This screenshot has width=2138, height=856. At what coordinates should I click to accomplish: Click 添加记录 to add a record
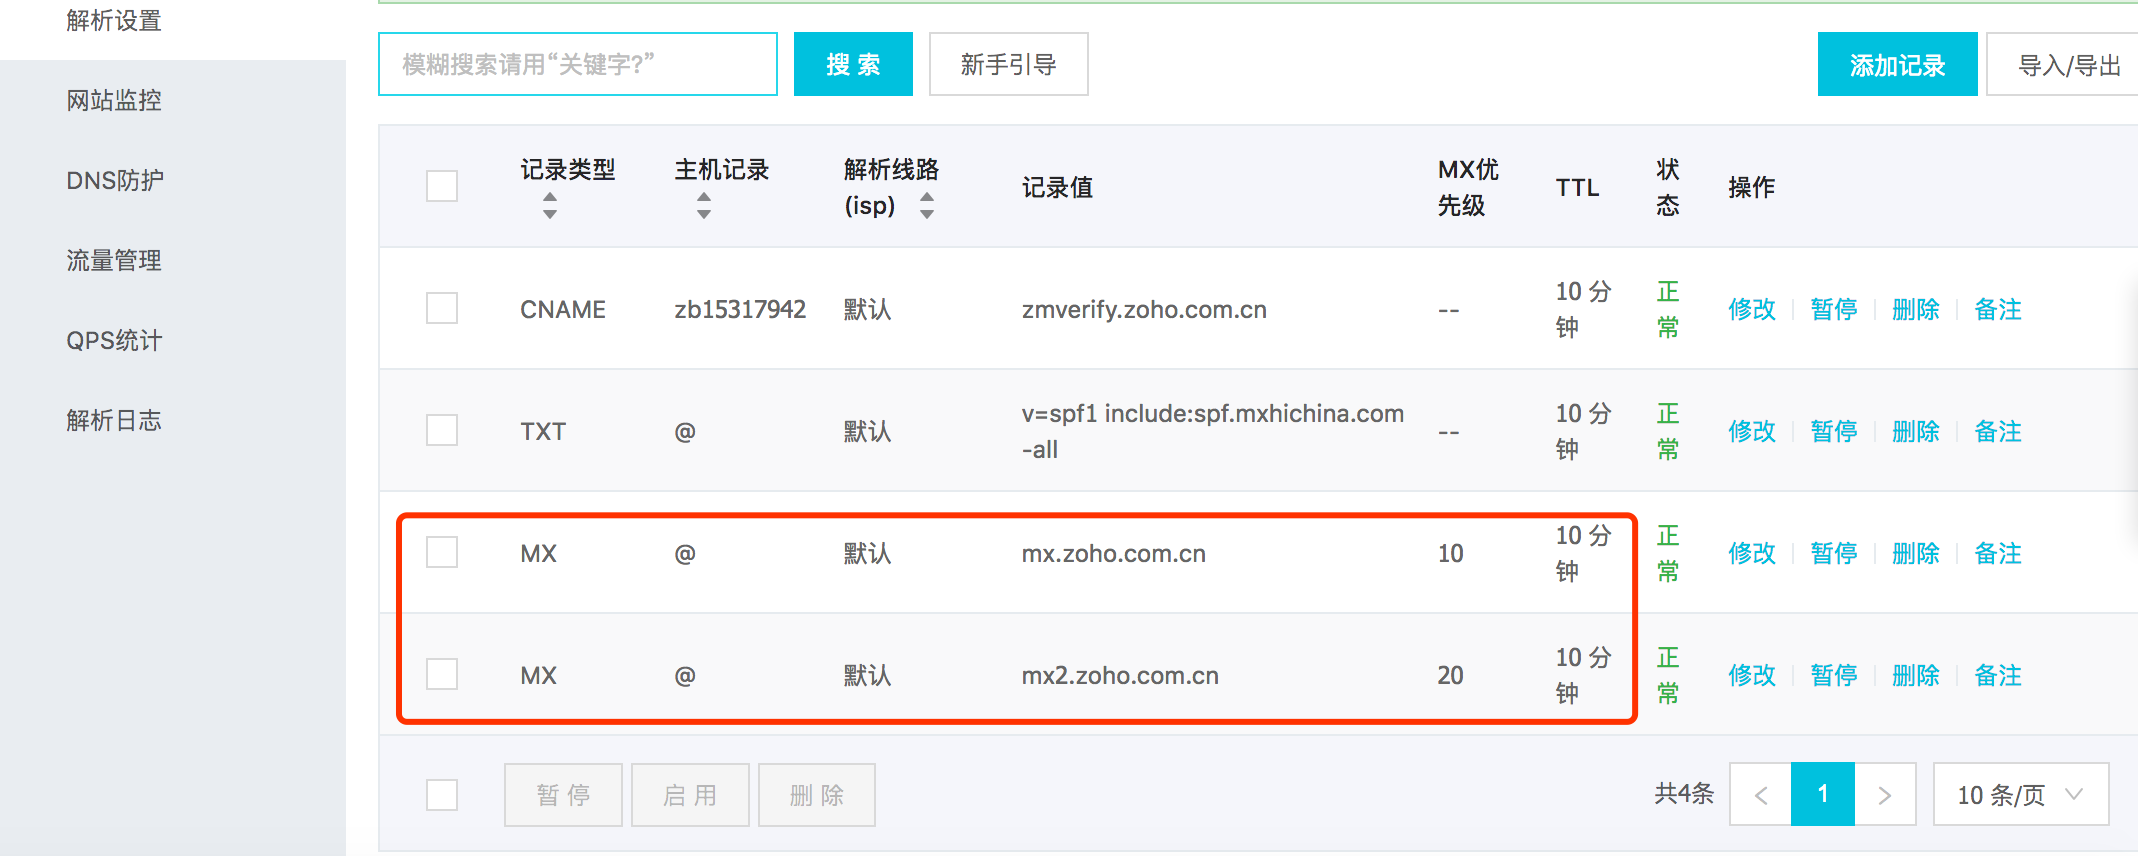coord(1897,64)
